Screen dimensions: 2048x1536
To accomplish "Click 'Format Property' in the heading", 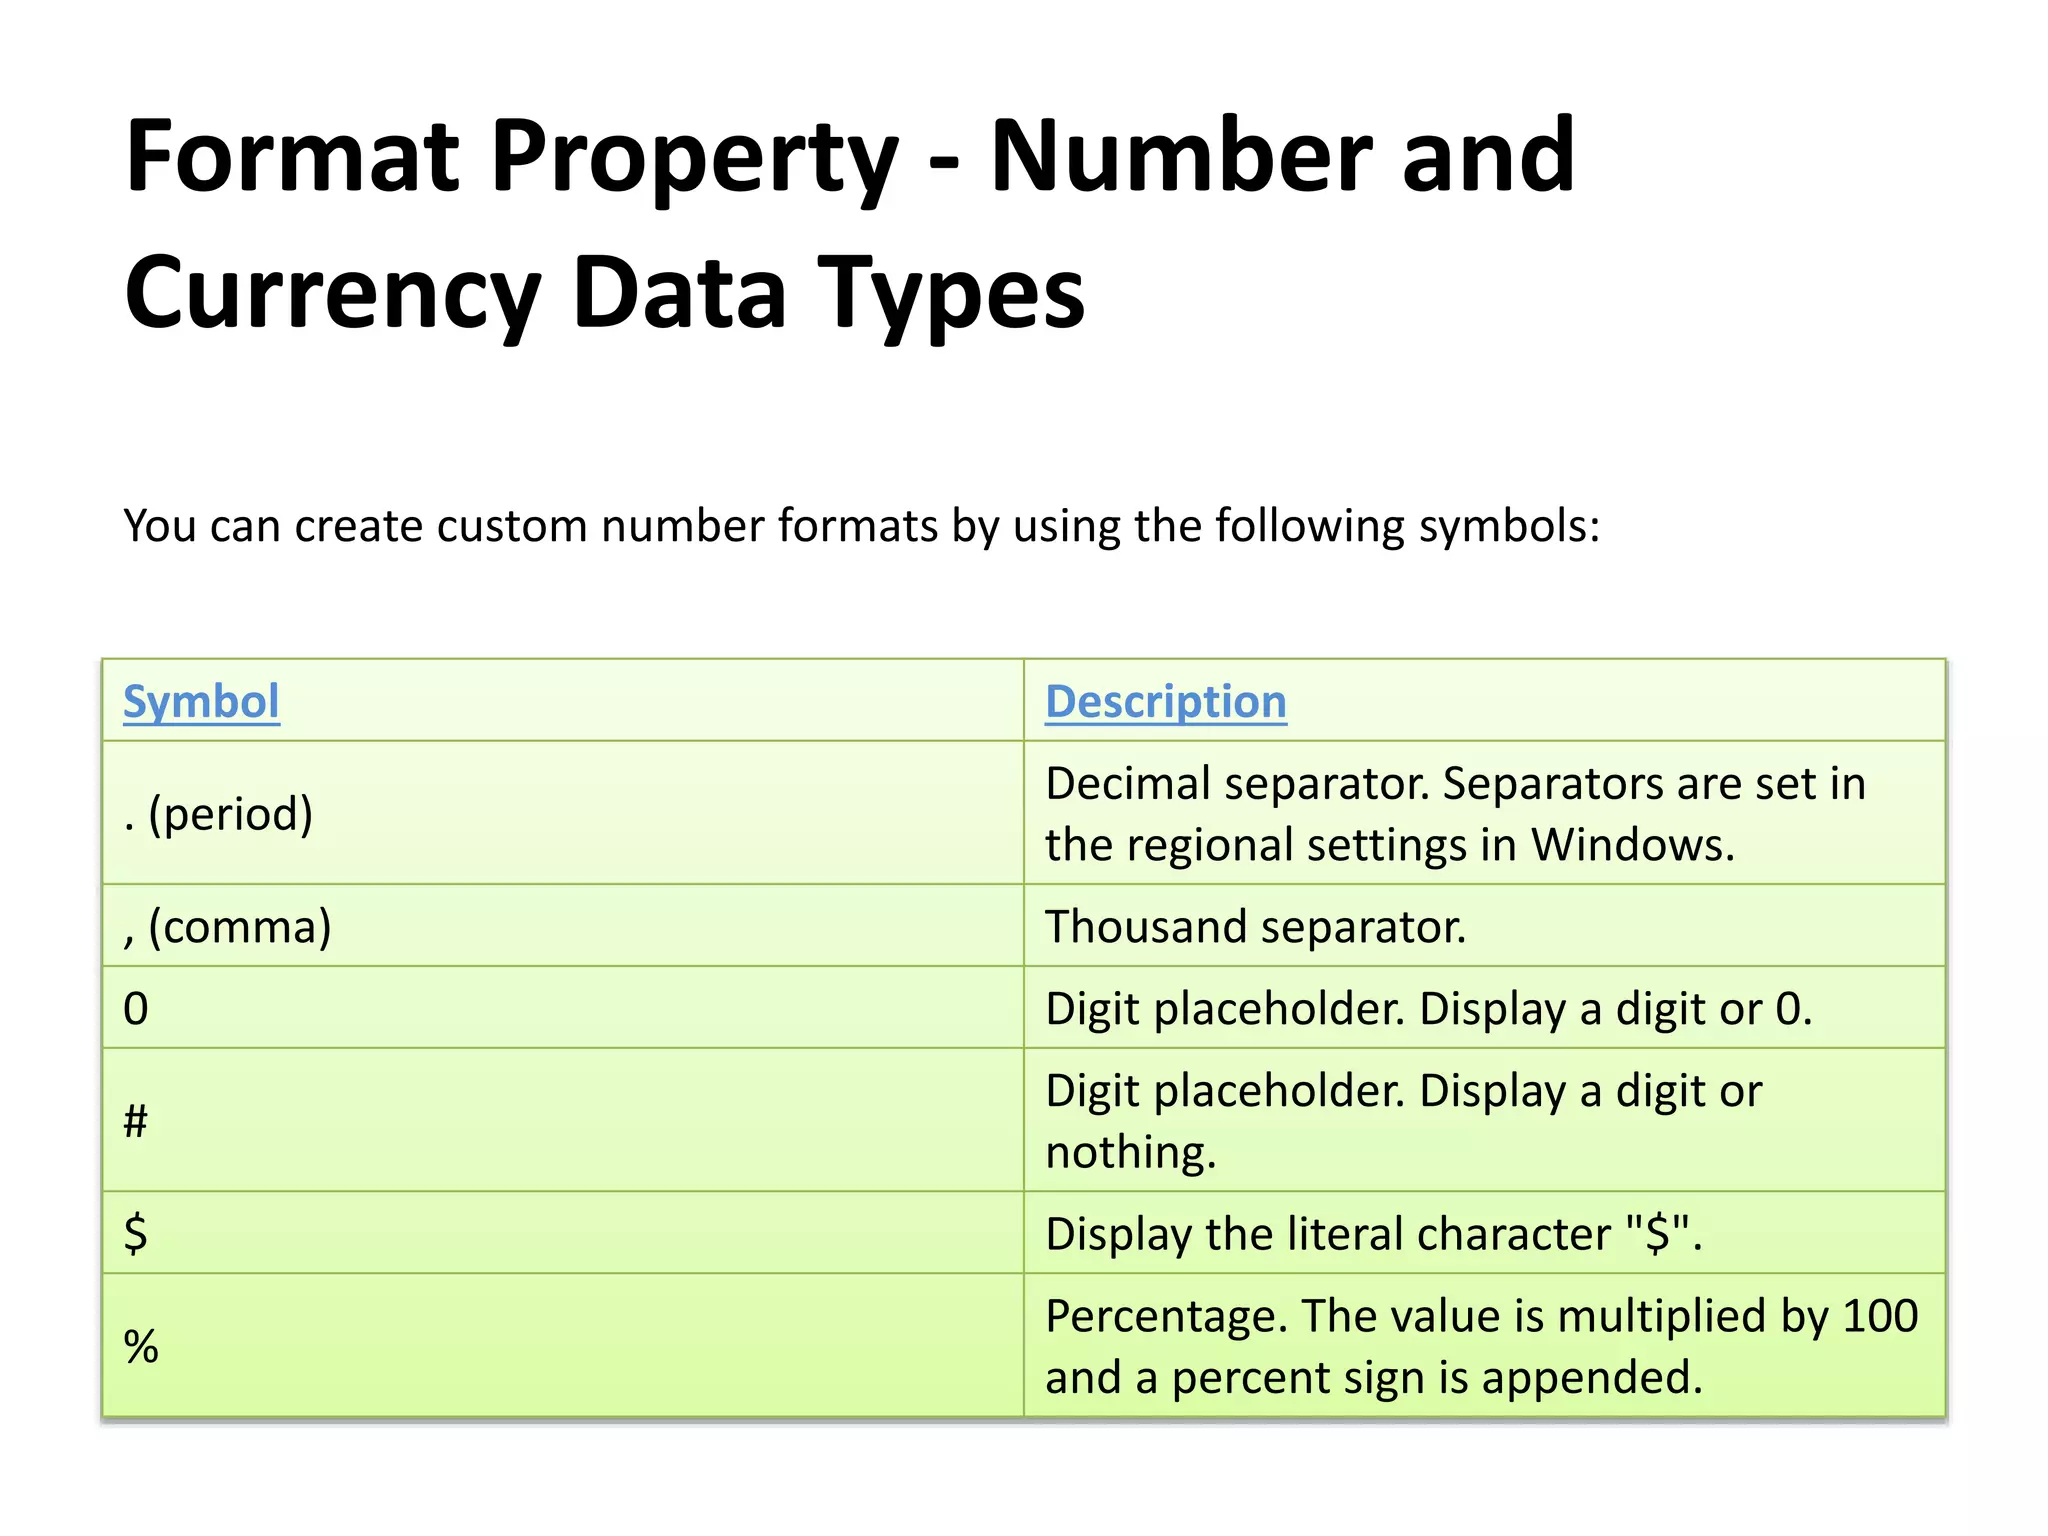I will (x=511, y=156).
